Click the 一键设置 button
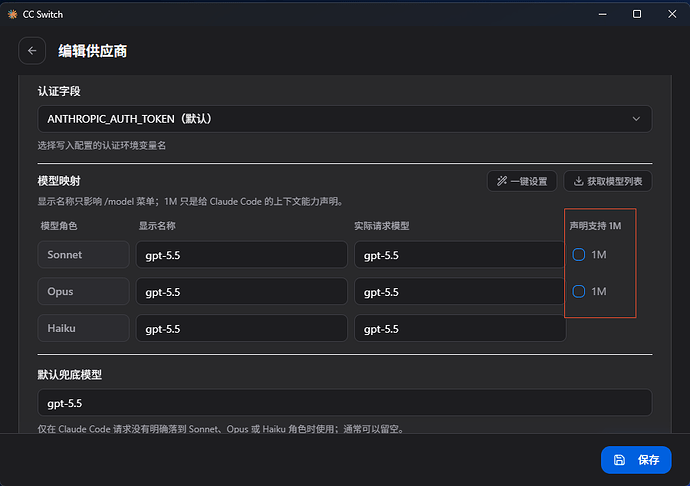Image resolution: width=690 pixels, height=486 pixels. [x=522, y=181]
